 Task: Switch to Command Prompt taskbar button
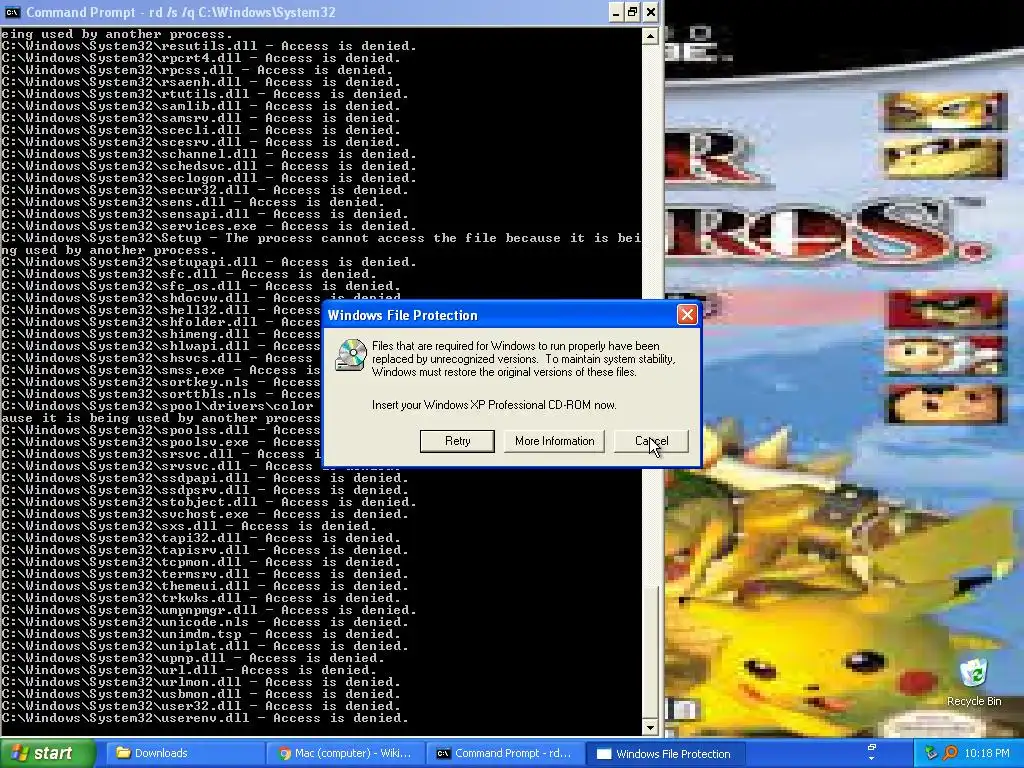coord(505,753)
